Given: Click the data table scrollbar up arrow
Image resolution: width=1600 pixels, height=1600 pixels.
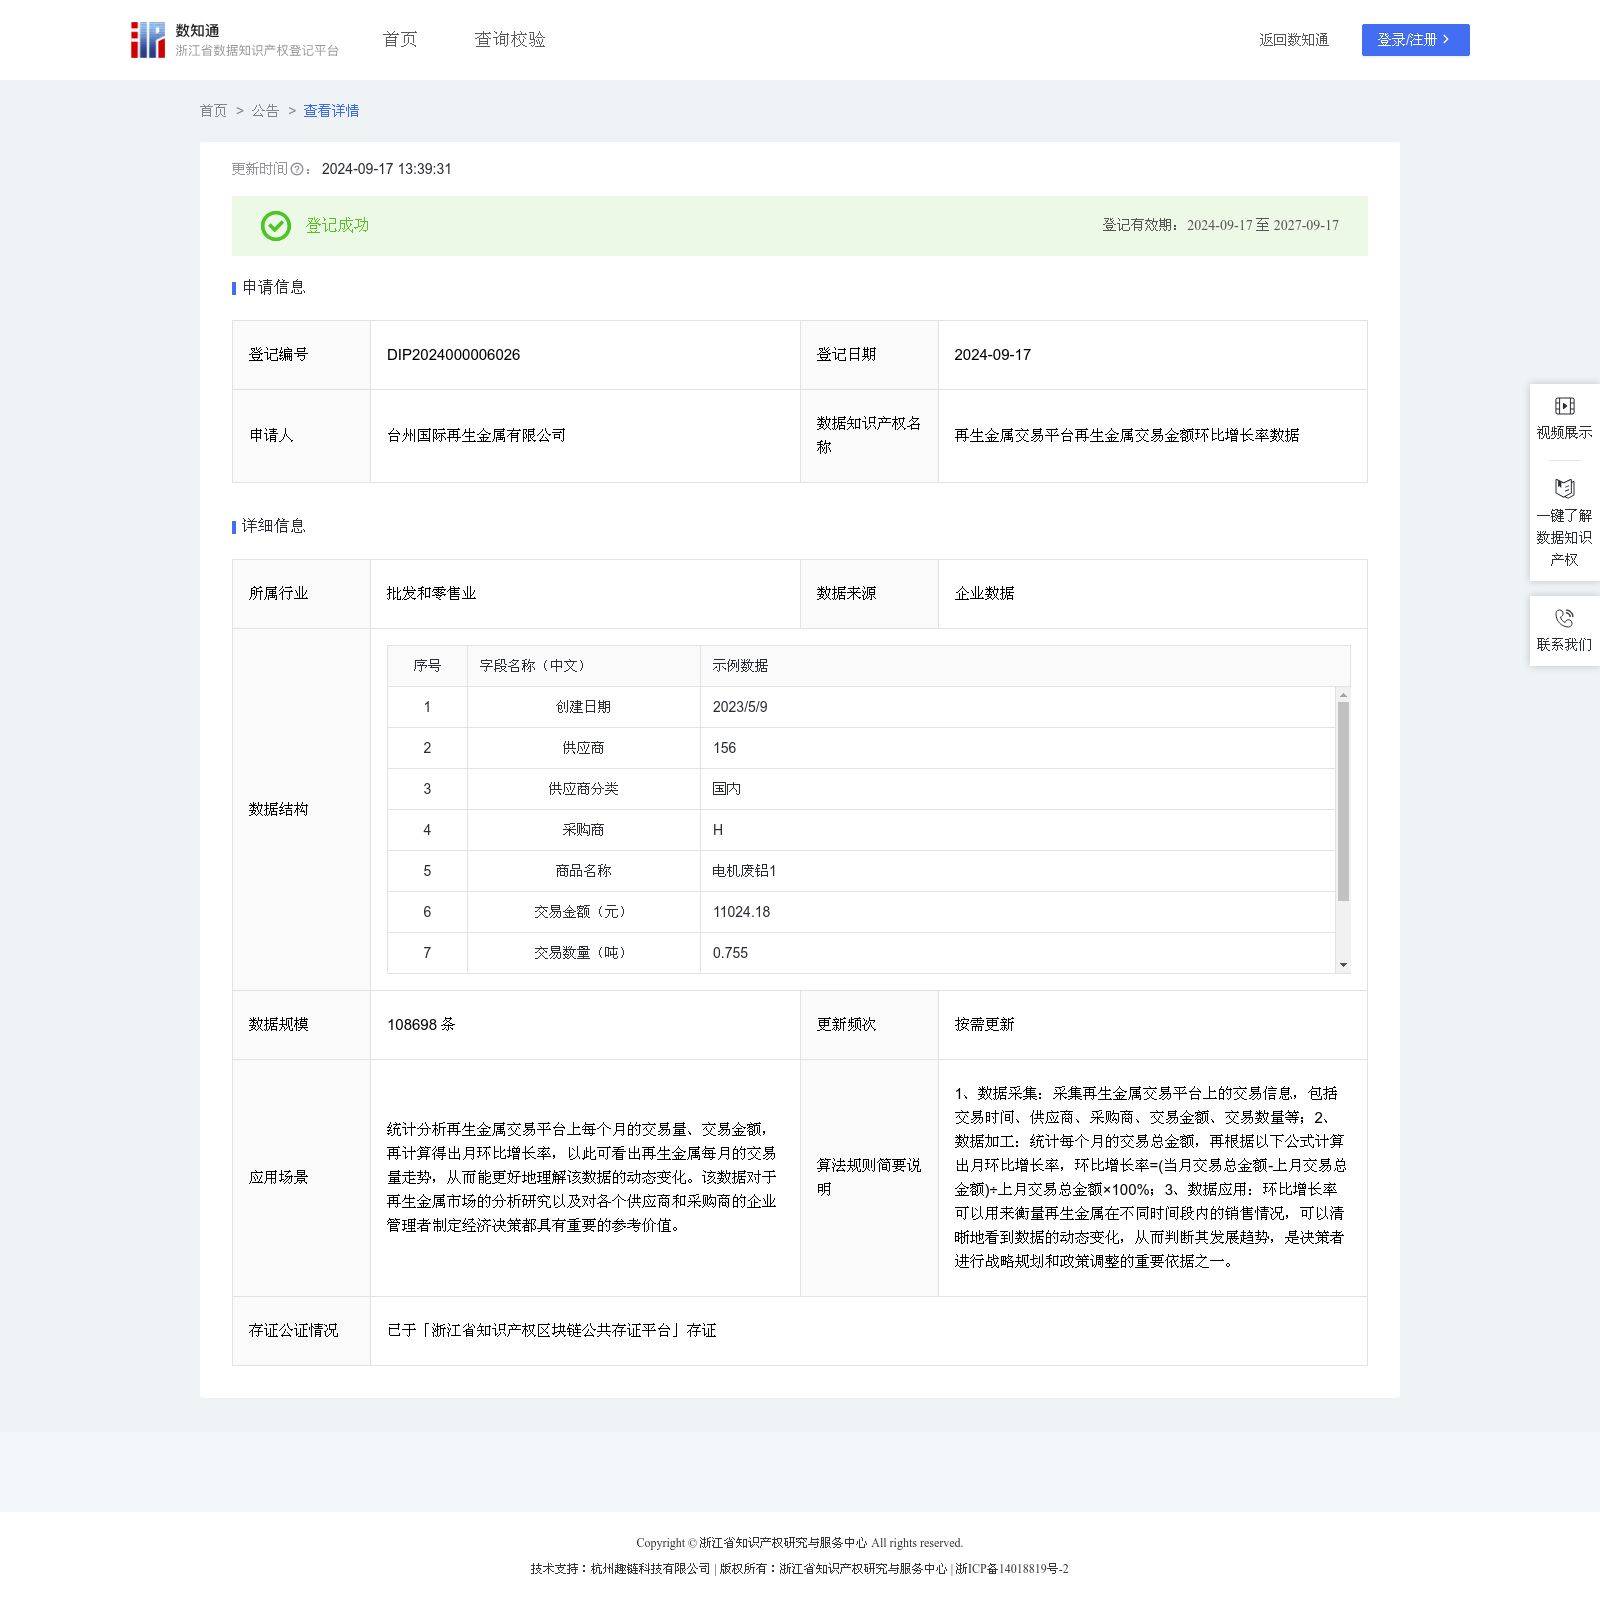Looking at the screenshot, I should coord(1343,695).
